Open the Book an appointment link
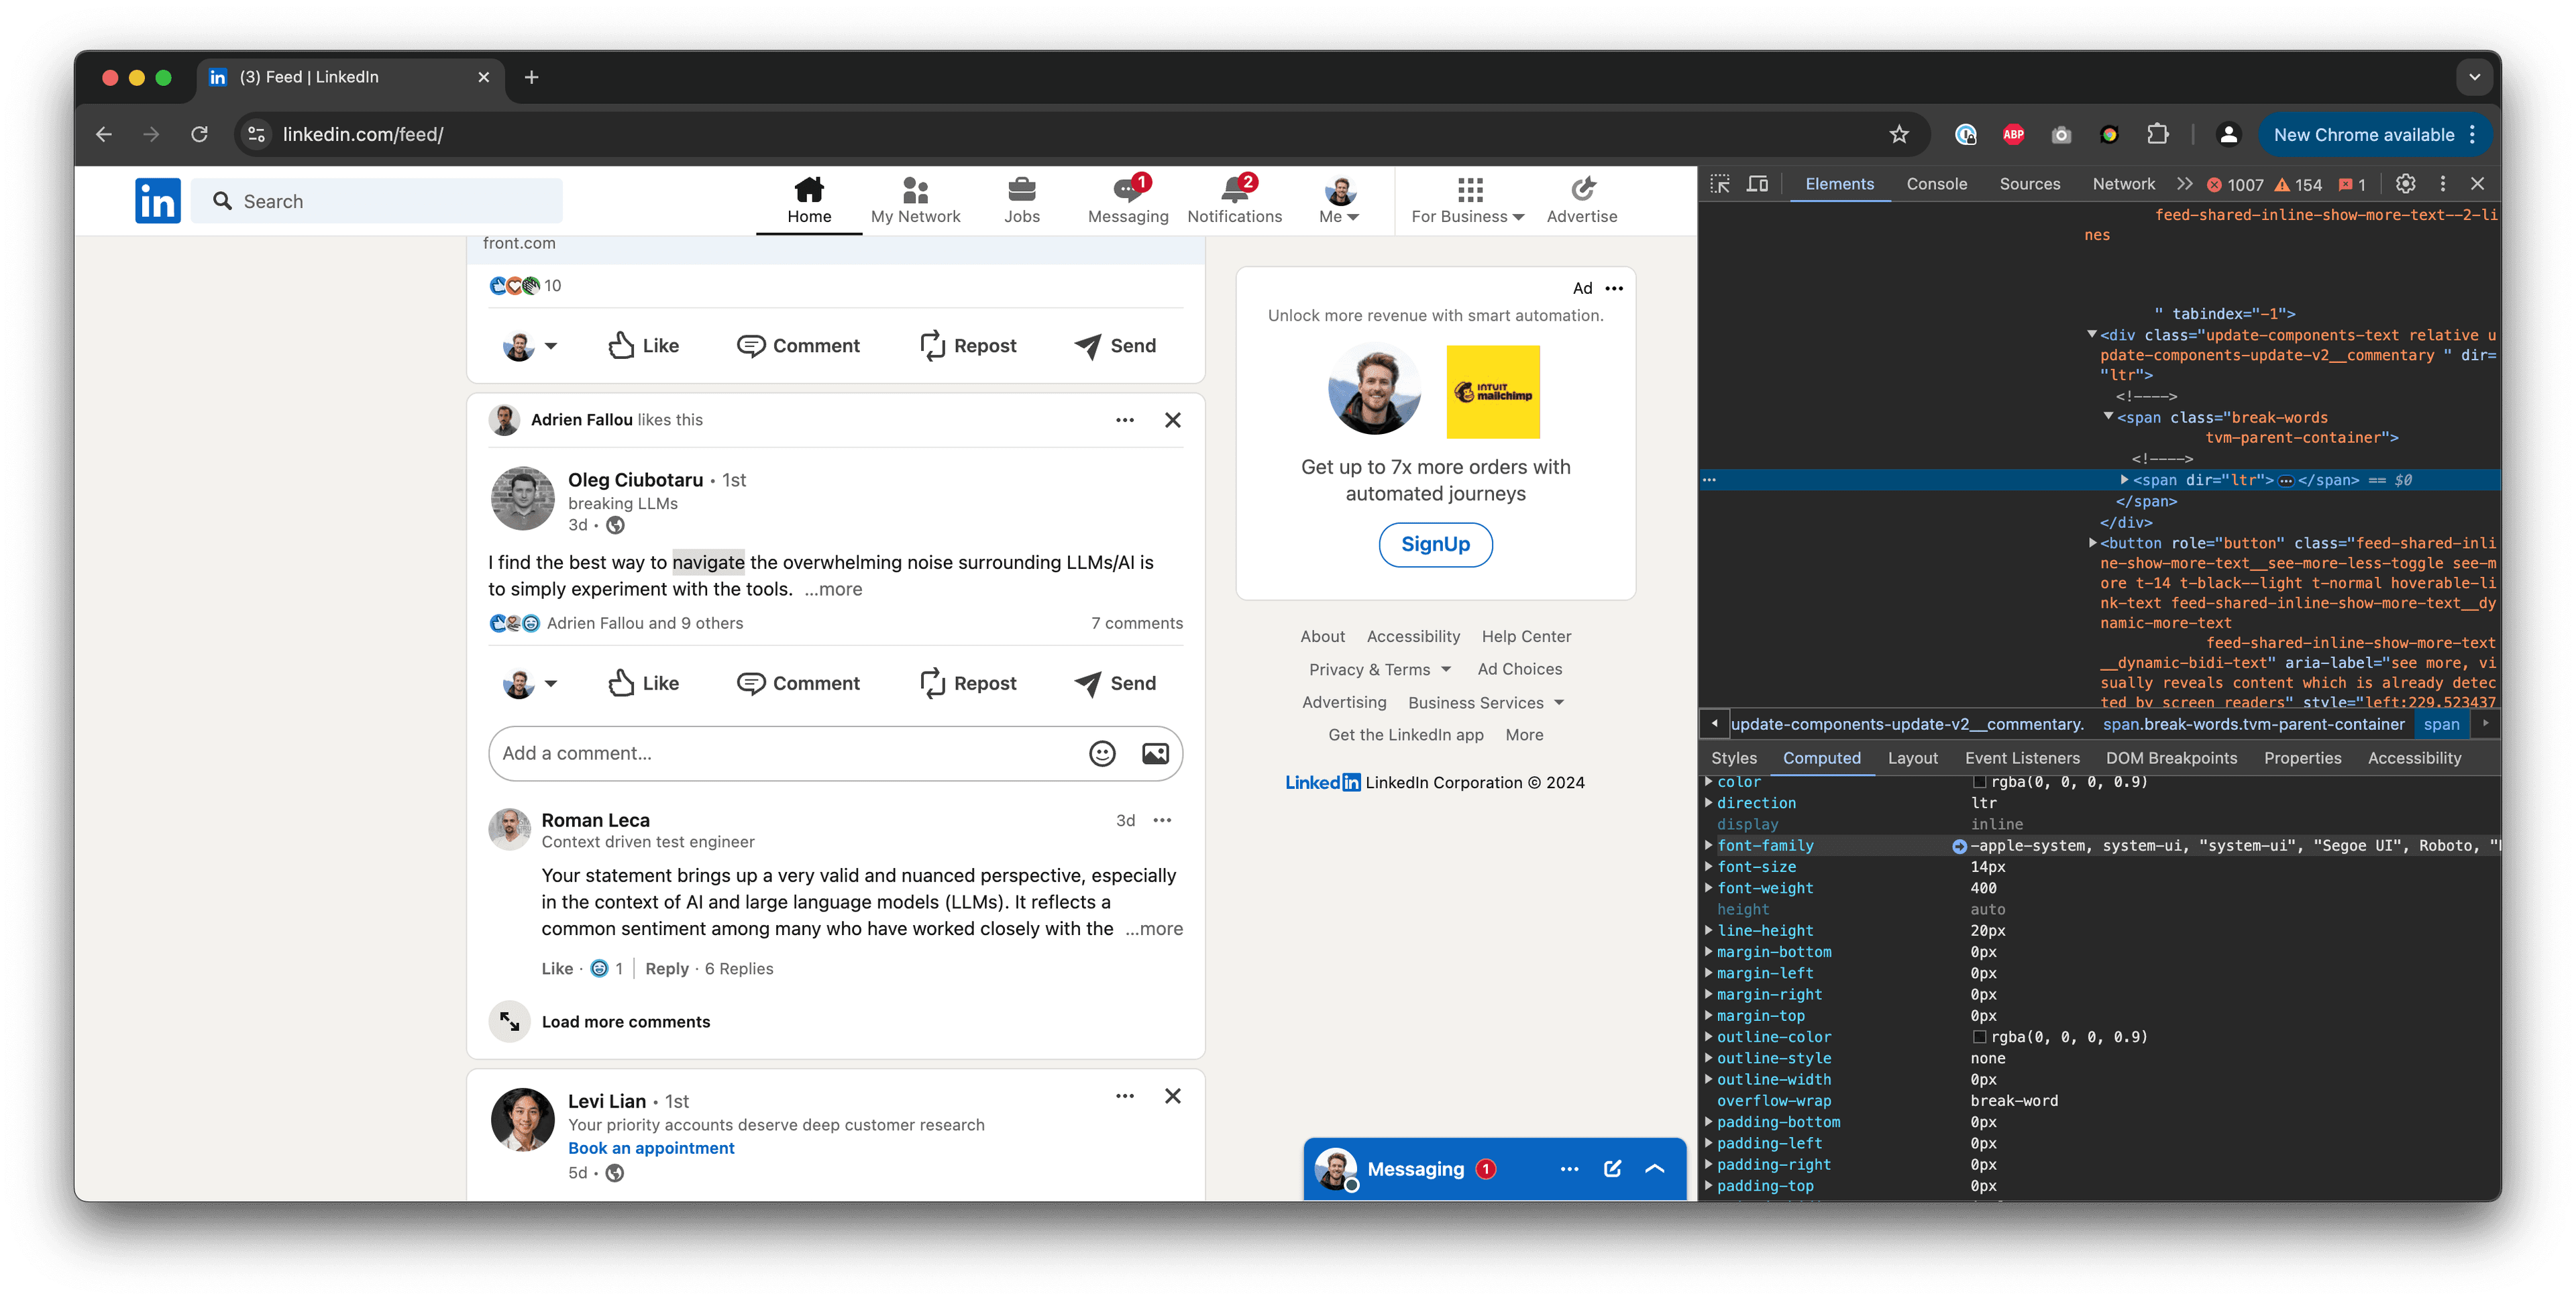This screenshot has height=1300, width=2576. 651,1148
